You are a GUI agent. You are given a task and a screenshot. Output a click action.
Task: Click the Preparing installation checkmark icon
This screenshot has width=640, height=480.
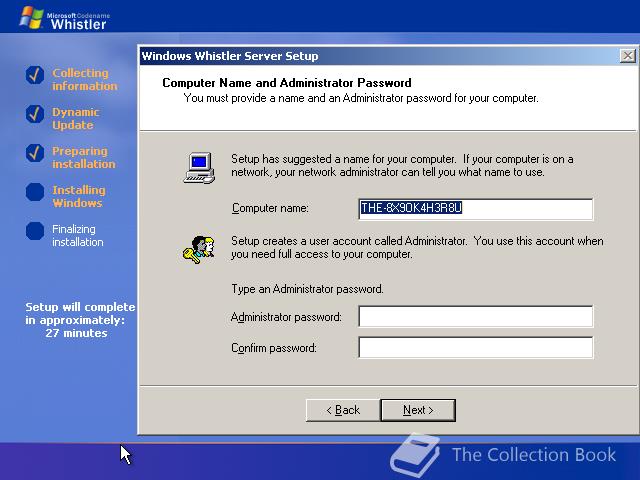[35, 153]
